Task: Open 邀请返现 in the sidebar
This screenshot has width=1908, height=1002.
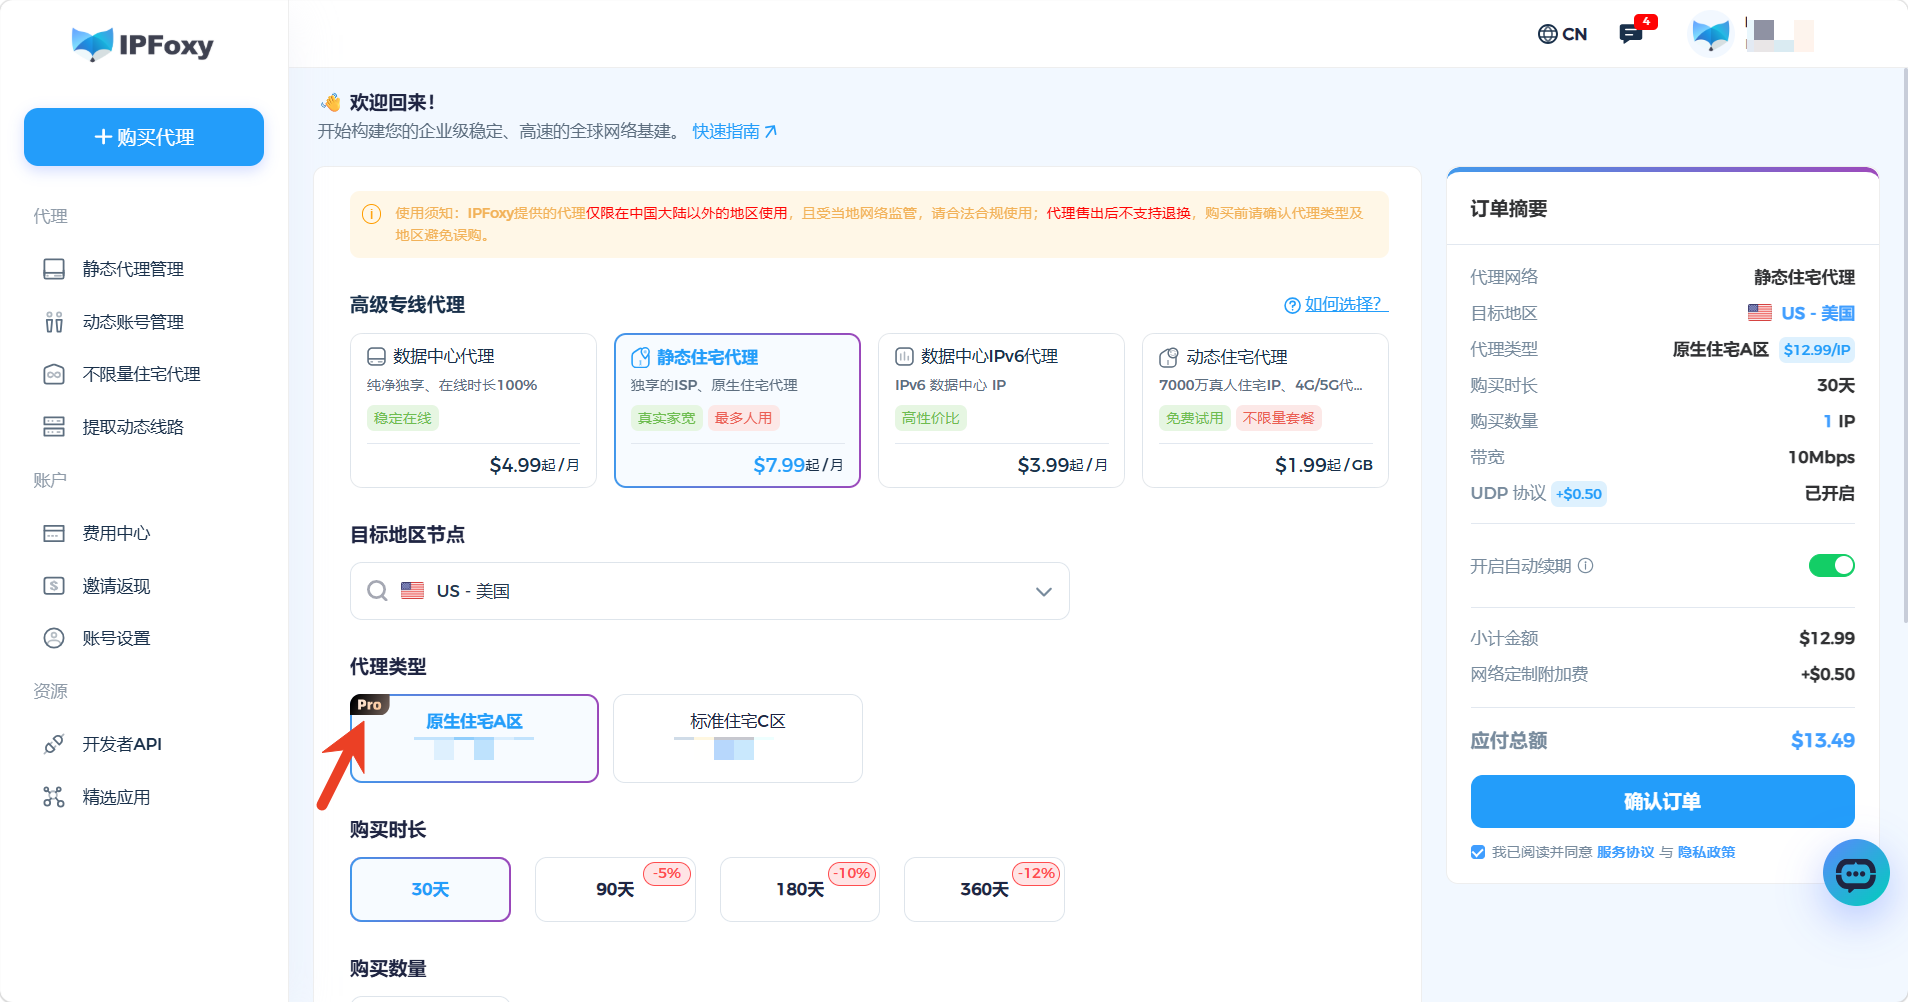Action: (x=116, y=586)
